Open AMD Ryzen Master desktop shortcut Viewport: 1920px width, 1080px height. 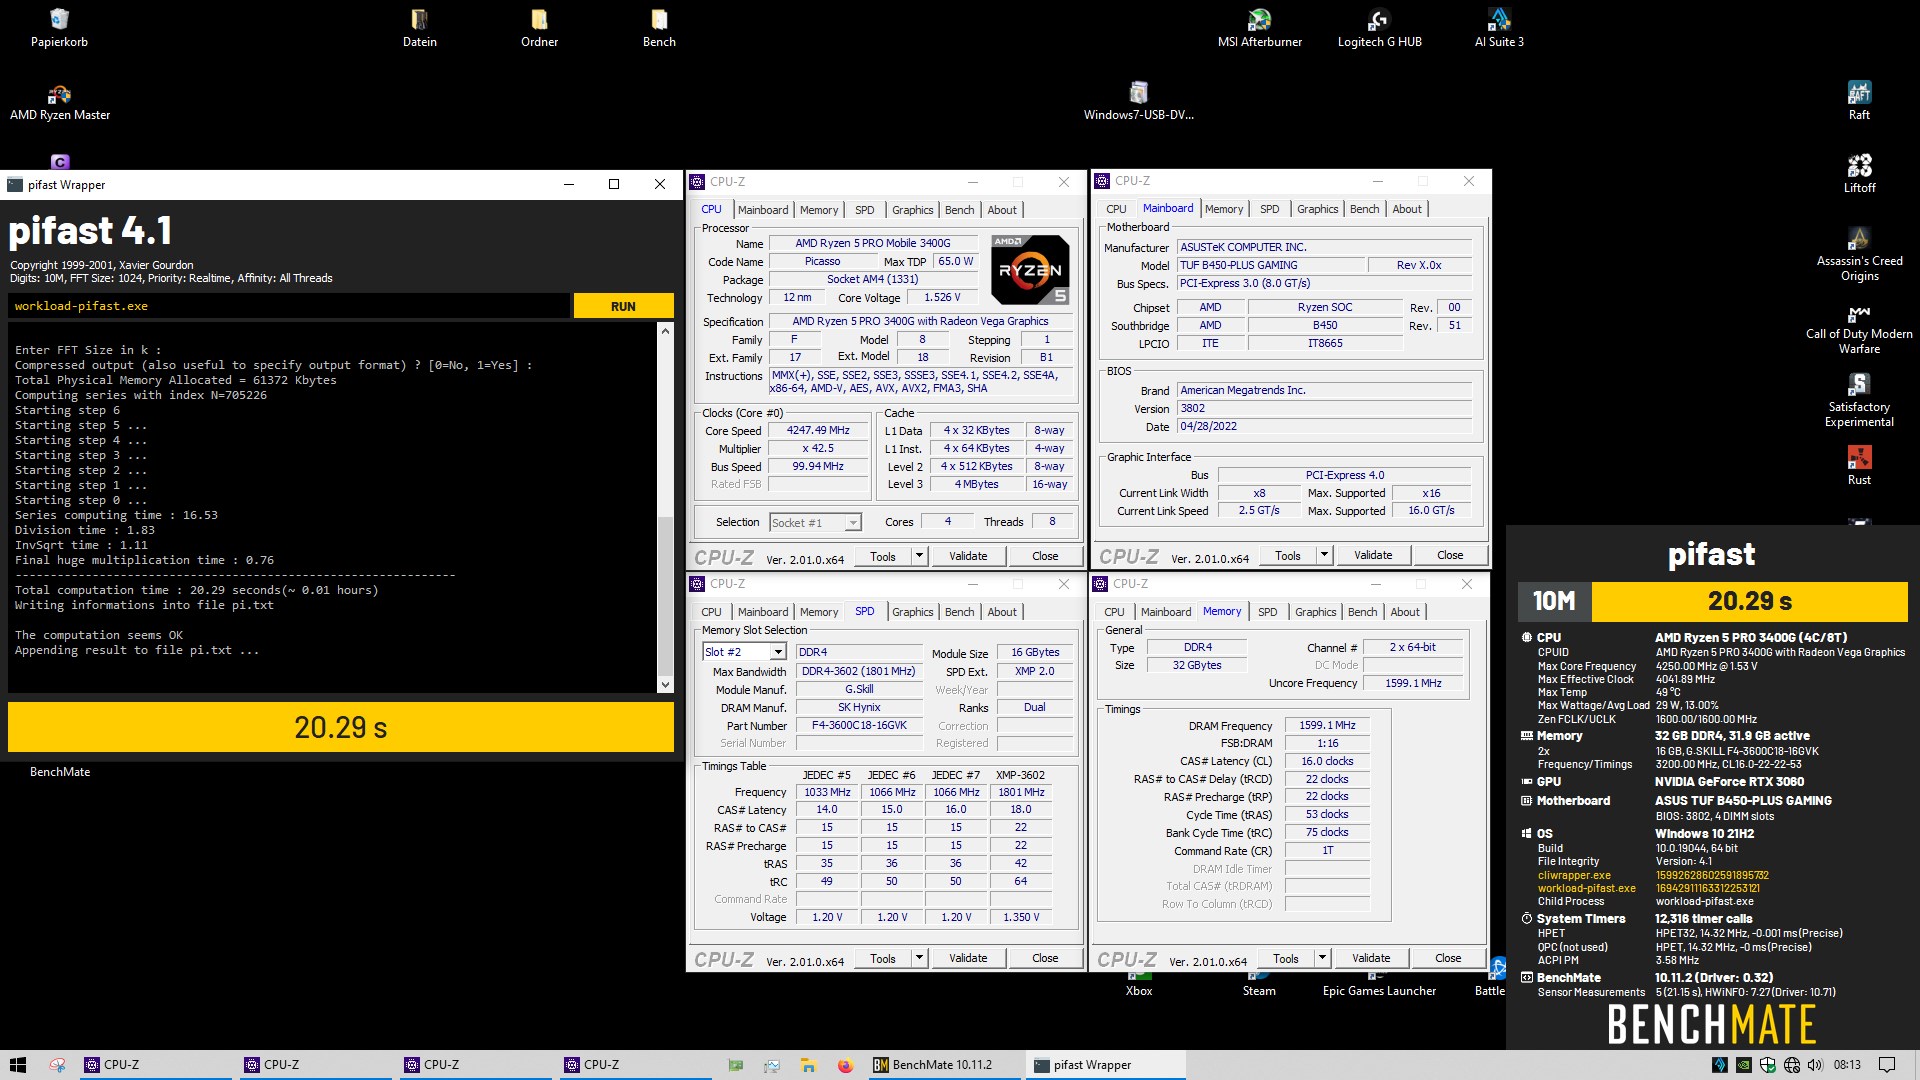60,101
